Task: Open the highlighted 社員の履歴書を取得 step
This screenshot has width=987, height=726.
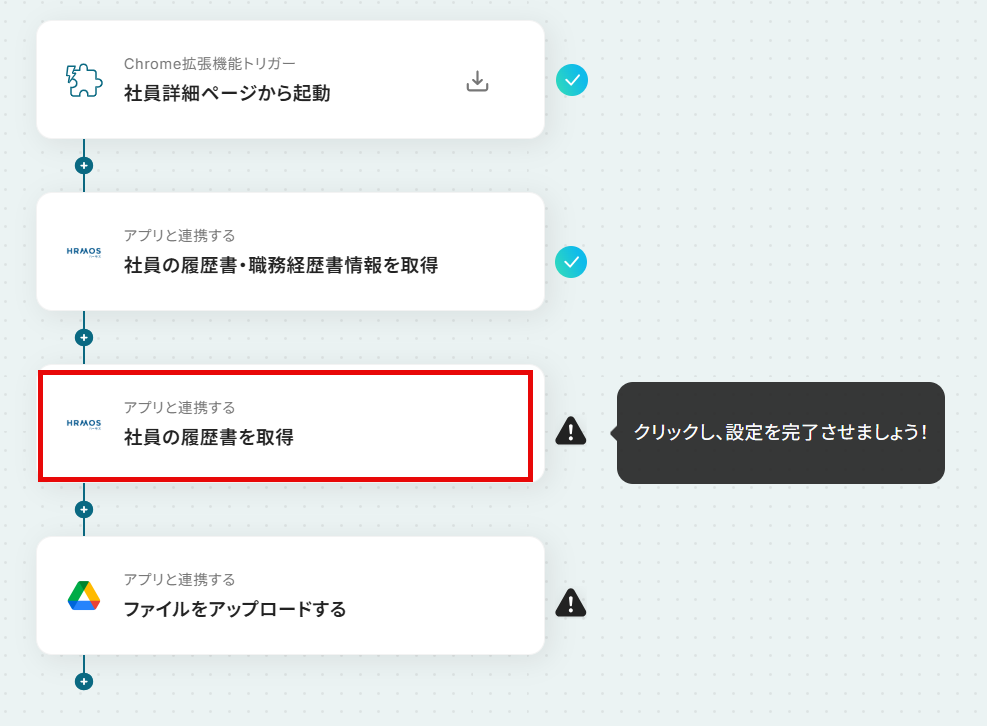Action: [286, 426]
